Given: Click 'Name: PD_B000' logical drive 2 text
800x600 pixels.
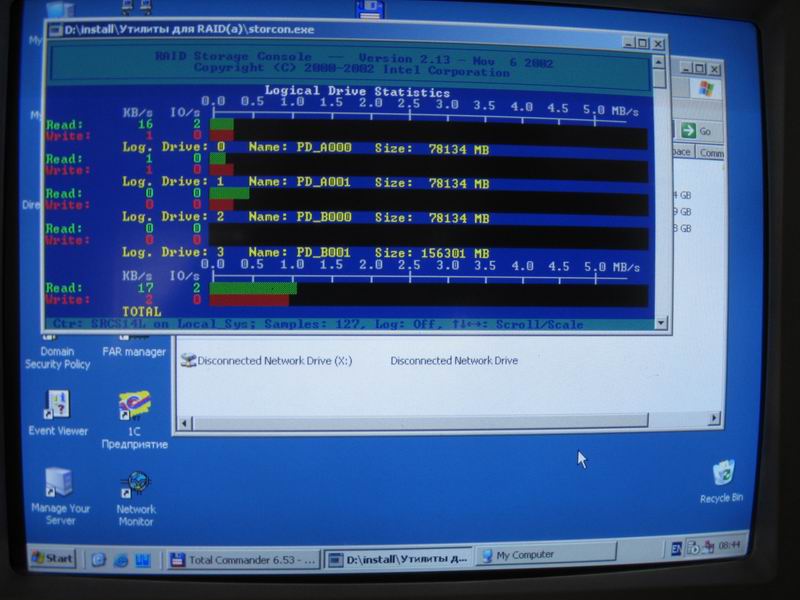Looking at the screenshot, I should click(x=300, y=217).
